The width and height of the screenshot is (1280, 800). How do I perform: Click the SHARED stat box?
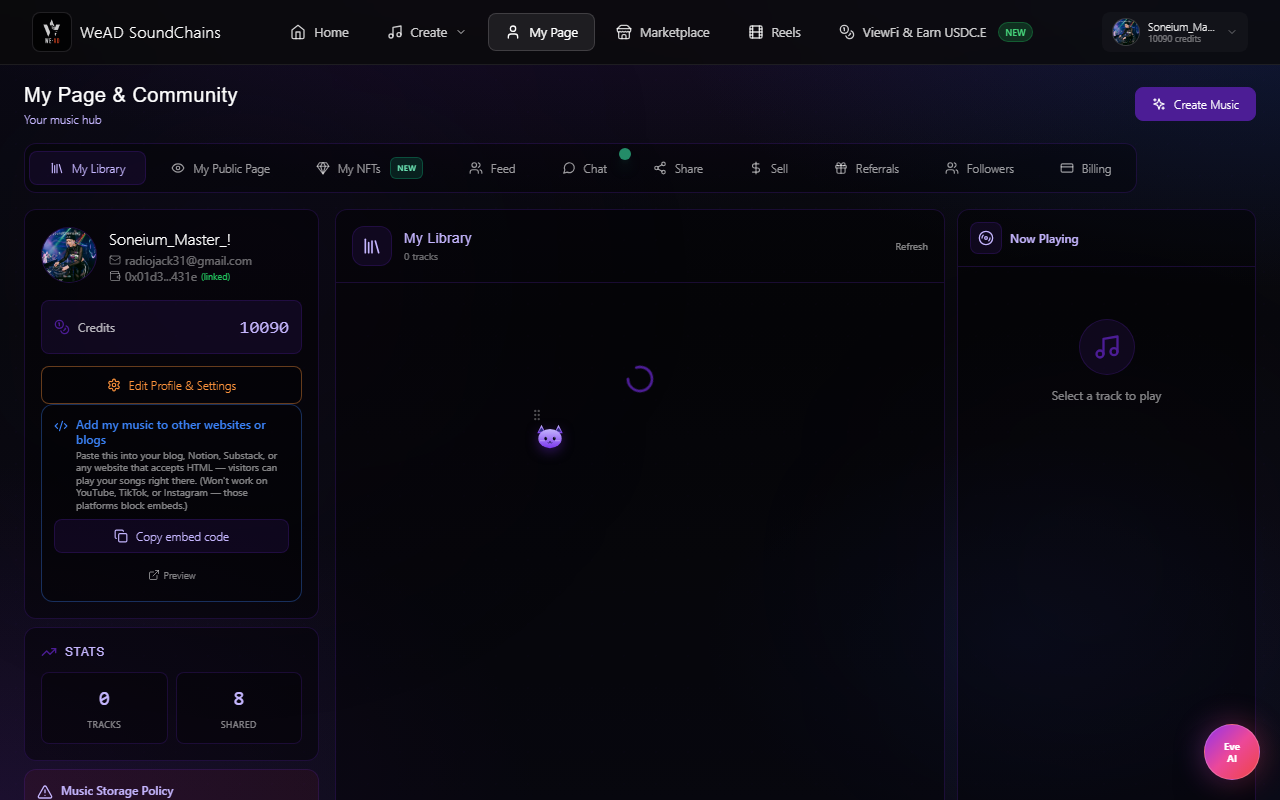pos(238,708)
